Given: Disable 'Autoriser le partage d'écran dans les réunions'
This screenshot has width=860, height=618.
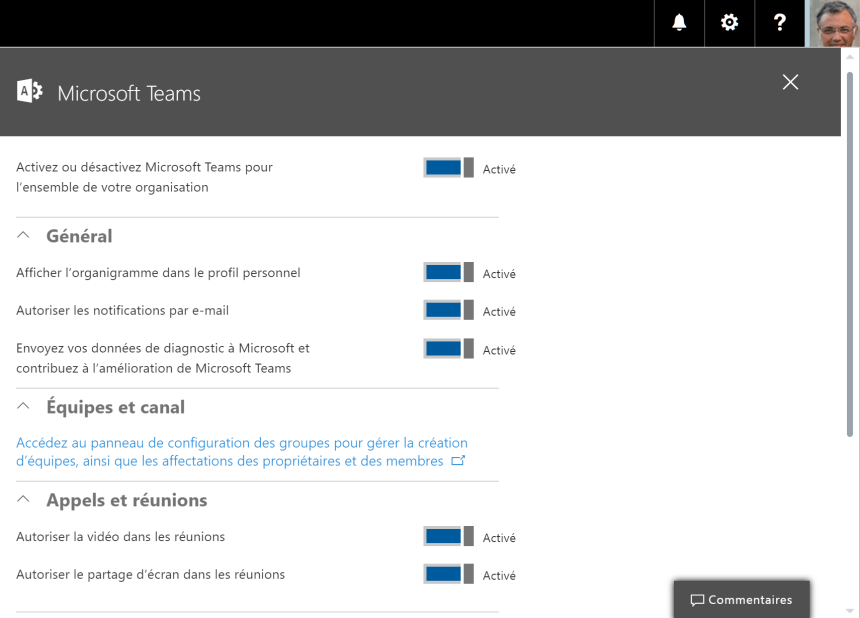Looking at the screenshot, I should coord(448,575).
